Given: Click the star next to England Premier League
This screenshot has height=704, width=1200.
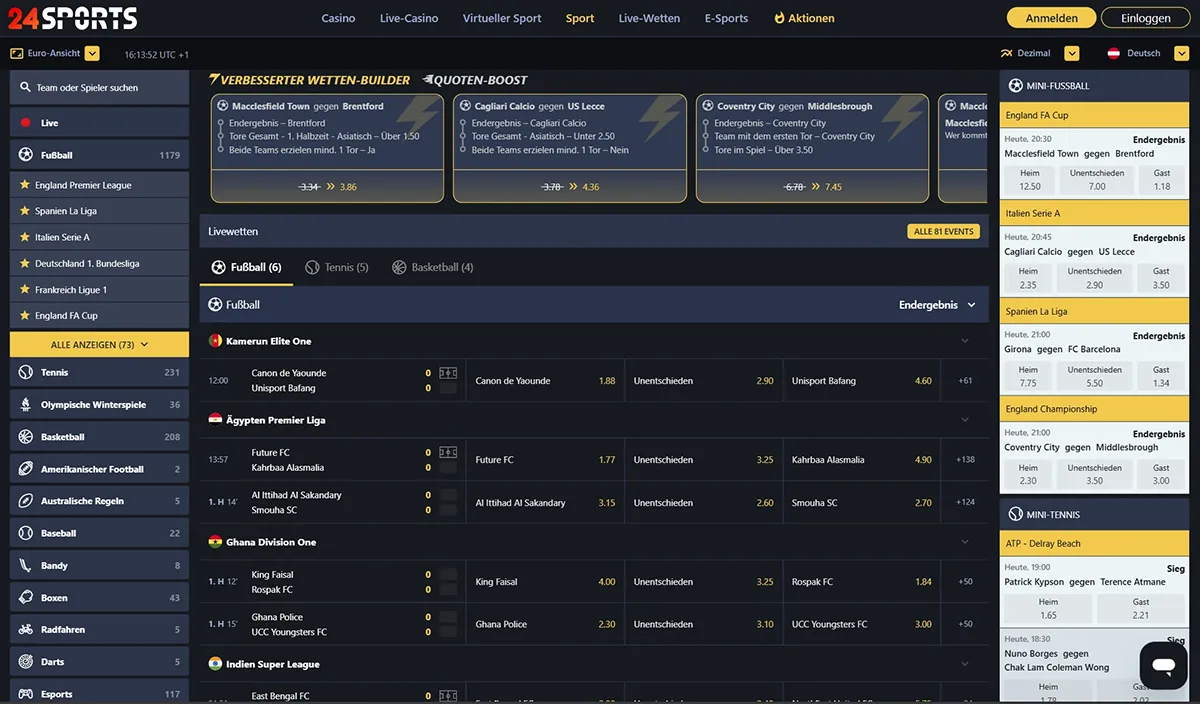Looking at the screenshot, I should tap(25, 185).
